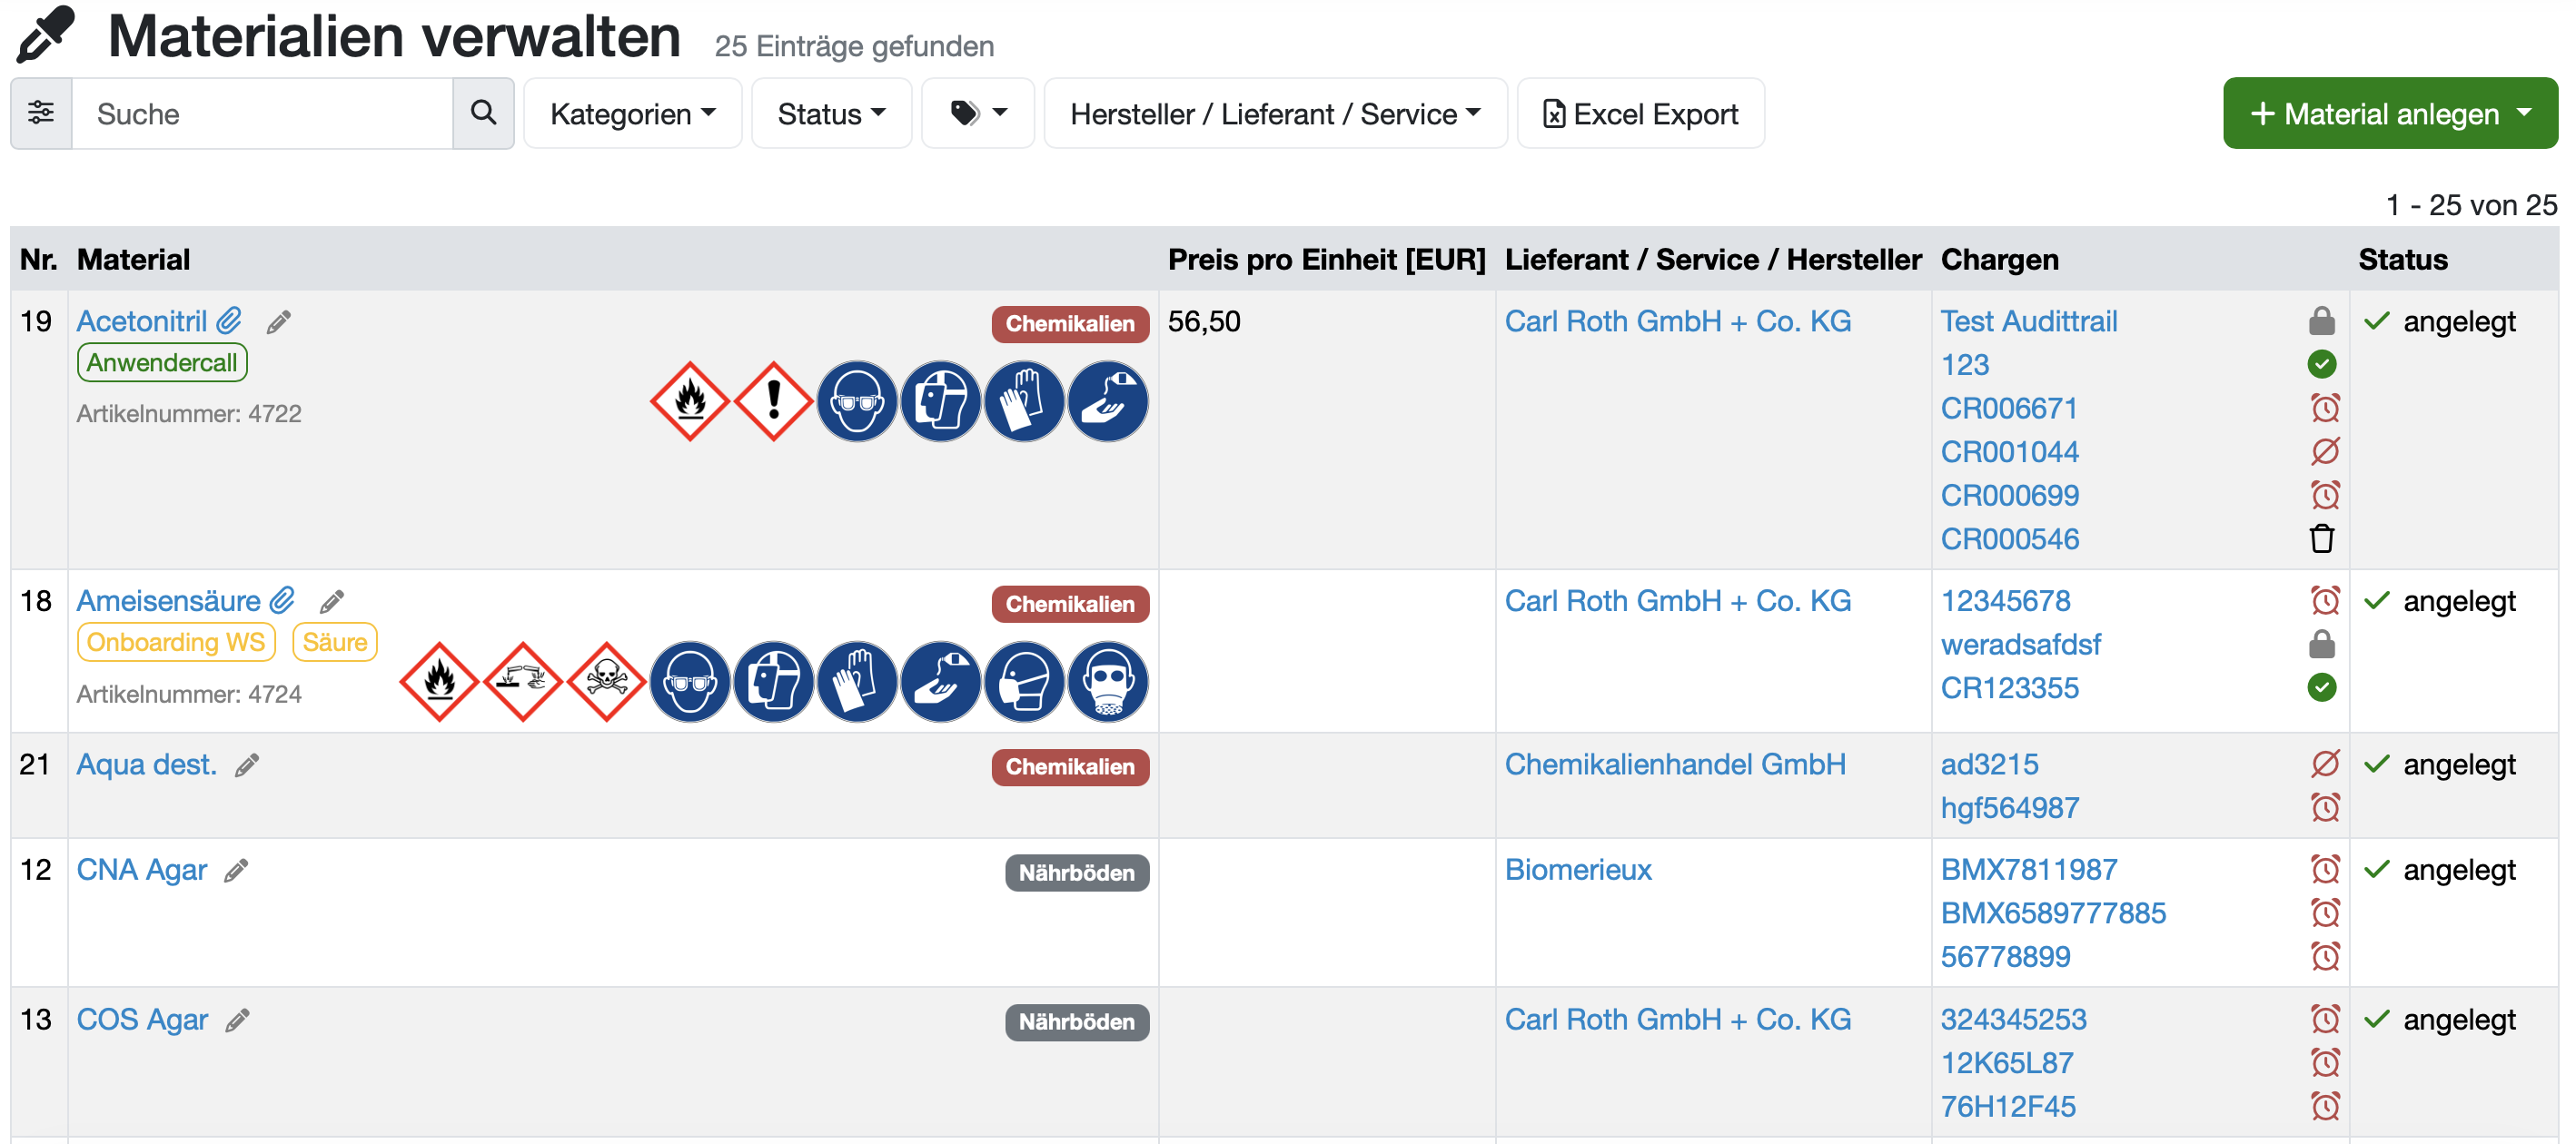Edit CNA Agar with the pencil icon
Screen dimensions: 2576x1144
coord(236,871)
